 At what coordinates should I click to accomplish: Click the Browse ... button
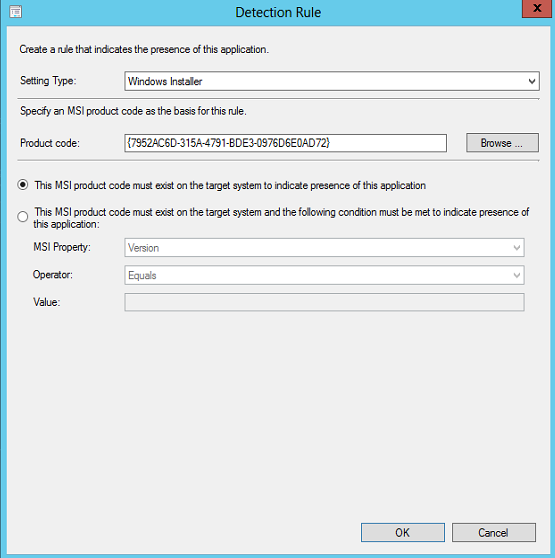tap(502, 143)
